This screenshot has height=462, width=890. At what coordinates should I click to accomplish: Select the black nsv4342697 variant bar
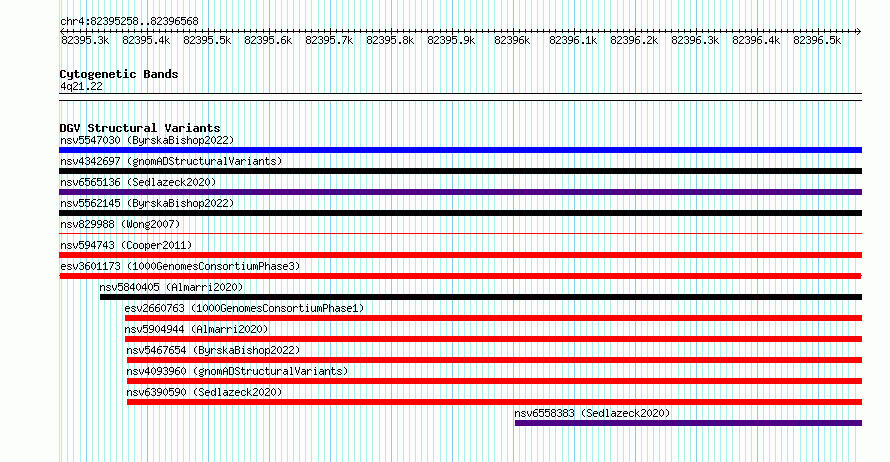coord(460,171)
